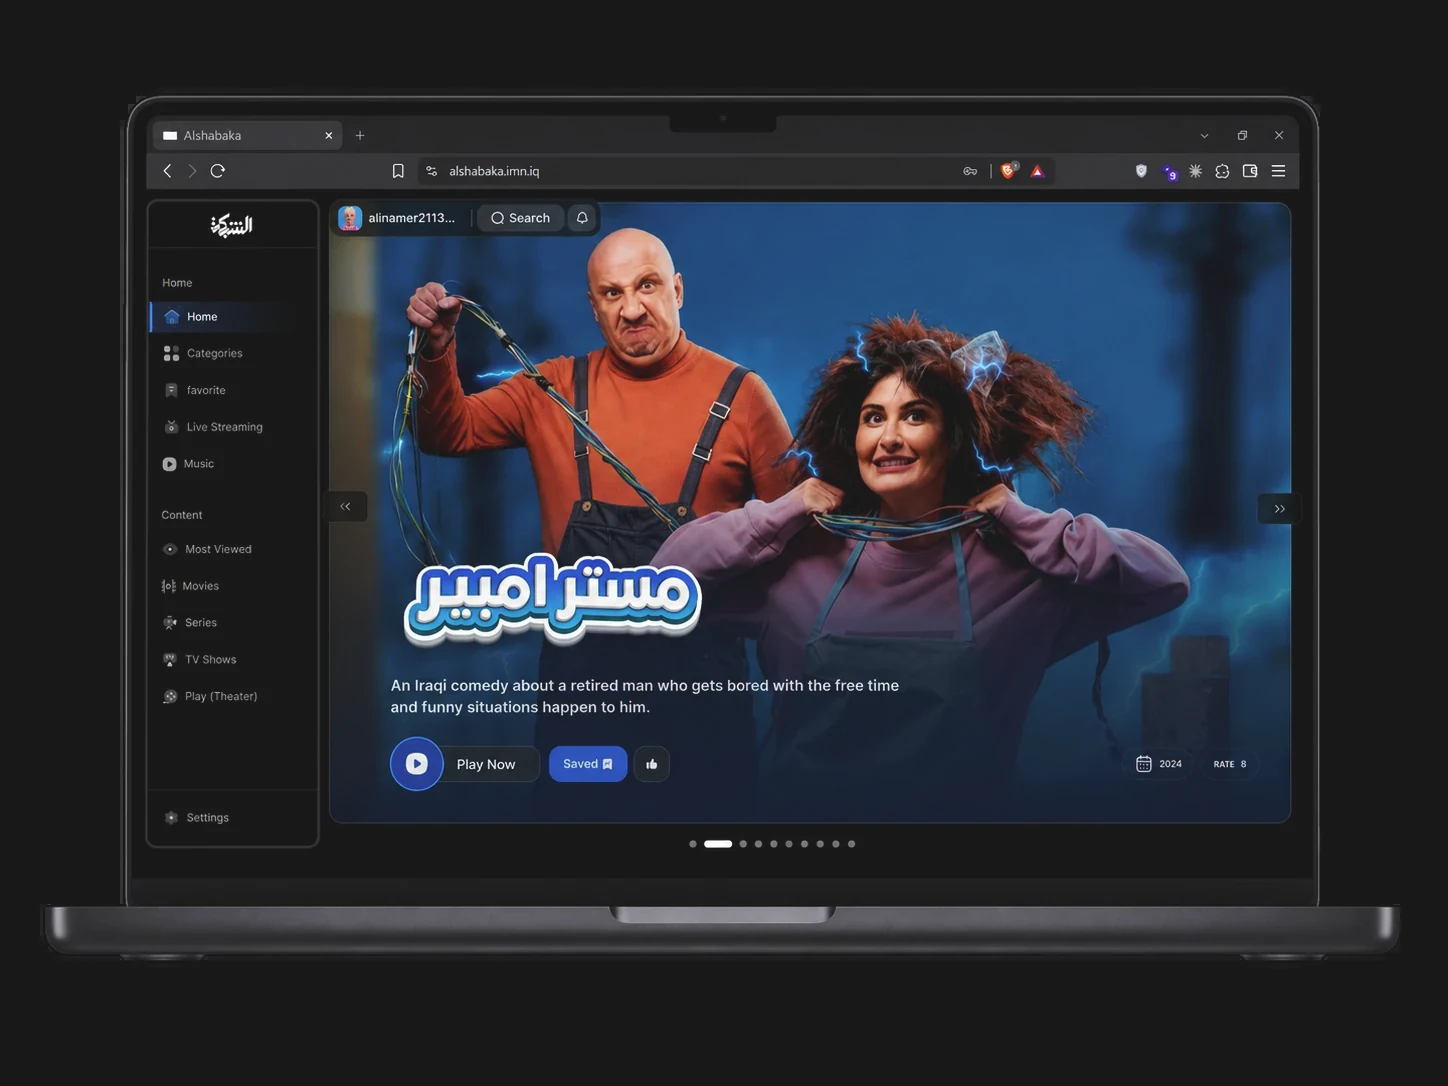Open Series in the sidebar
Image resolution: width=1448 pixels, height=1086 pixels.
[x=190, y=622]
